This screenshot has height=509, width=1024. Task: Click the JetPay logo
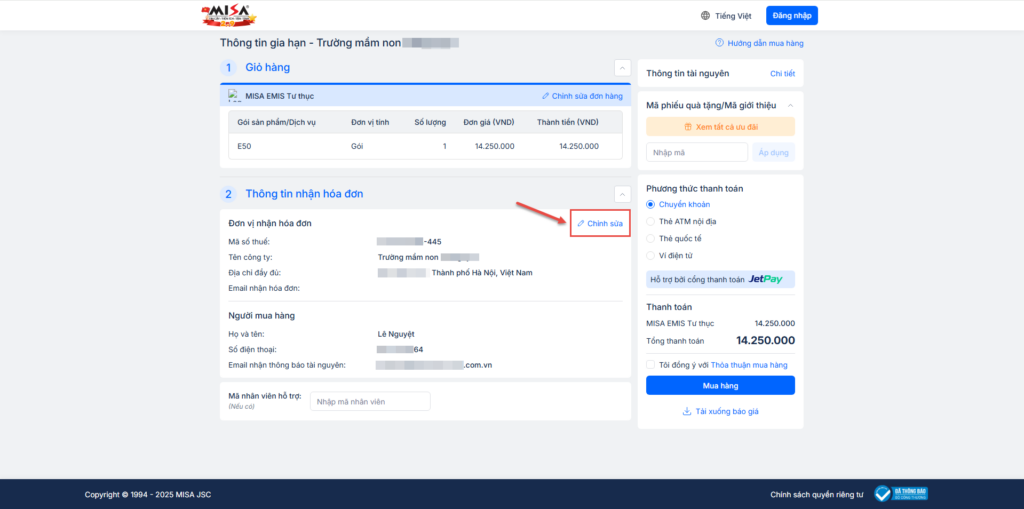click(765, 280)
